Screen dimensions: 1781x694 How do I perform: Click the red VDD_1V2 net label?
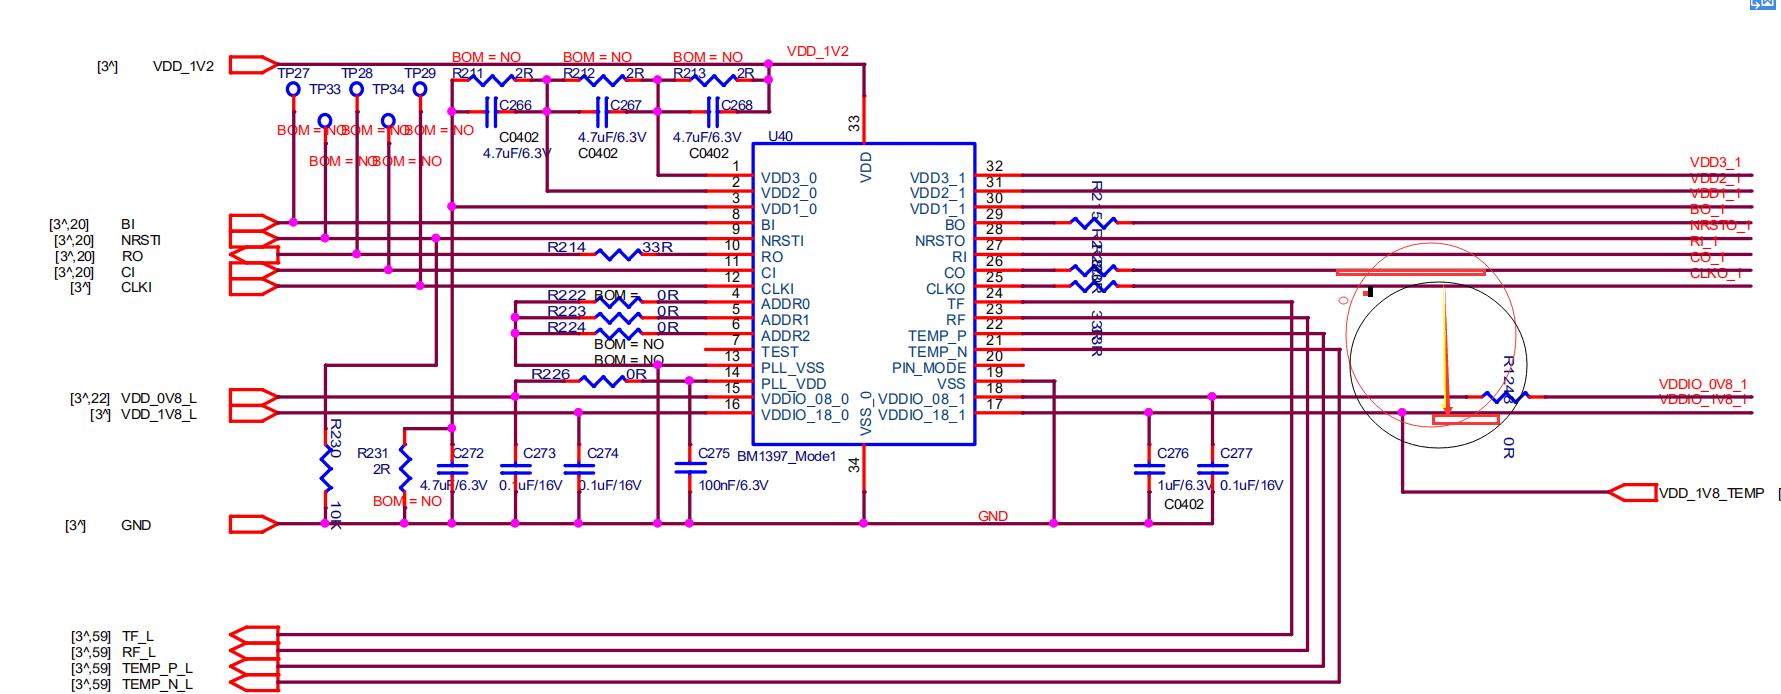pos(818,51)
